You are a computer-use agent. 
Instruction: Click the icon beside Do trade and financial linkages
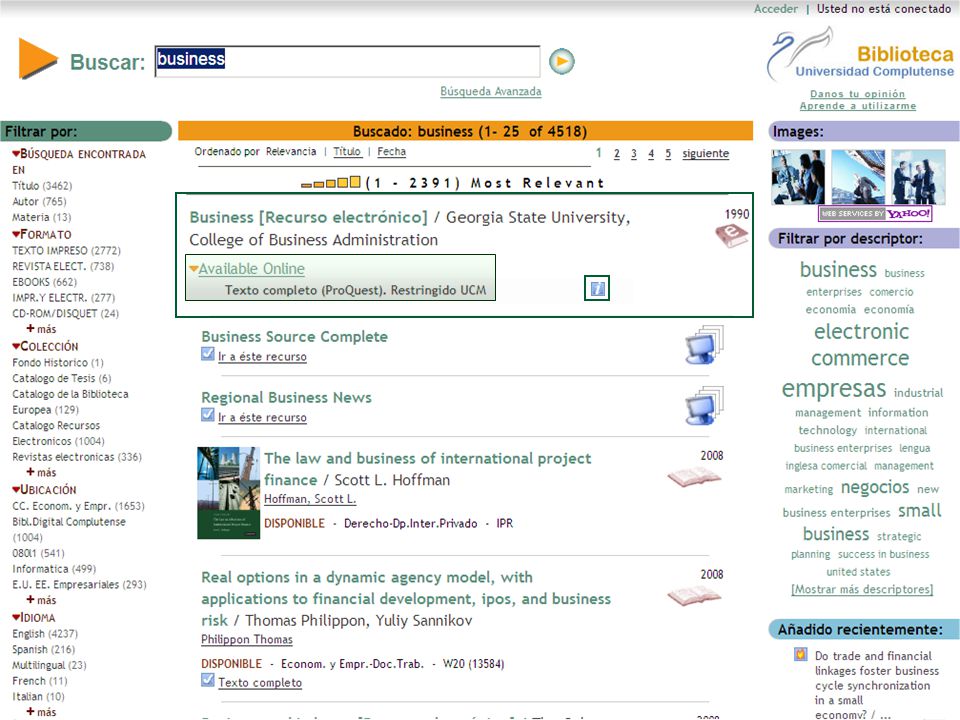coord(800,654)
